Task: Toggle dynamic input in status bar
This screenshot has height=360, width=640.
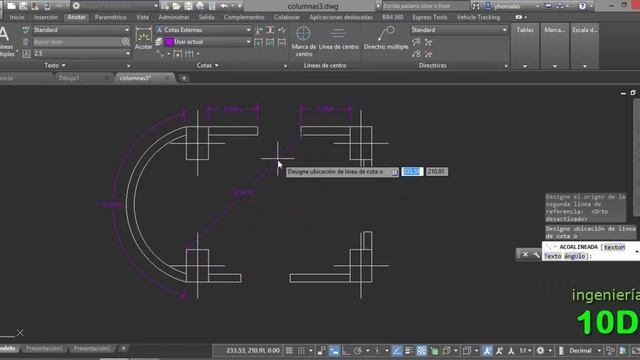Action: click(334, 351)
